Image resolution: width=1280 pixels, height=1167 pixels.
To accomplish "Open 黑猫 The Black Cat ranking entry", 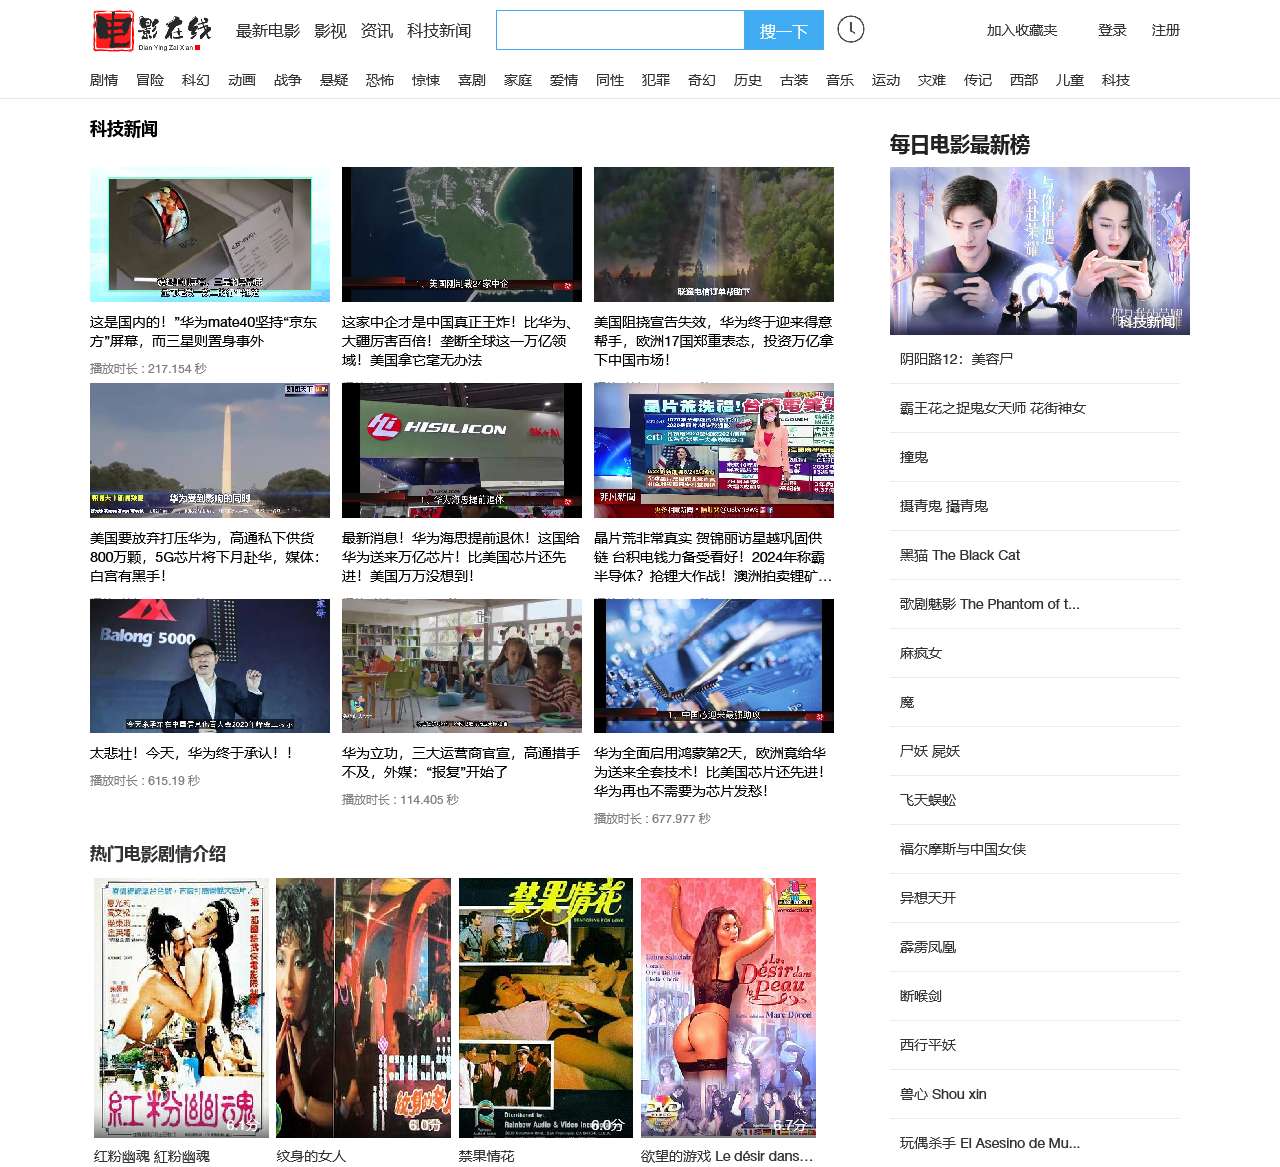I will pyautogui.click(x=960, y=555).
